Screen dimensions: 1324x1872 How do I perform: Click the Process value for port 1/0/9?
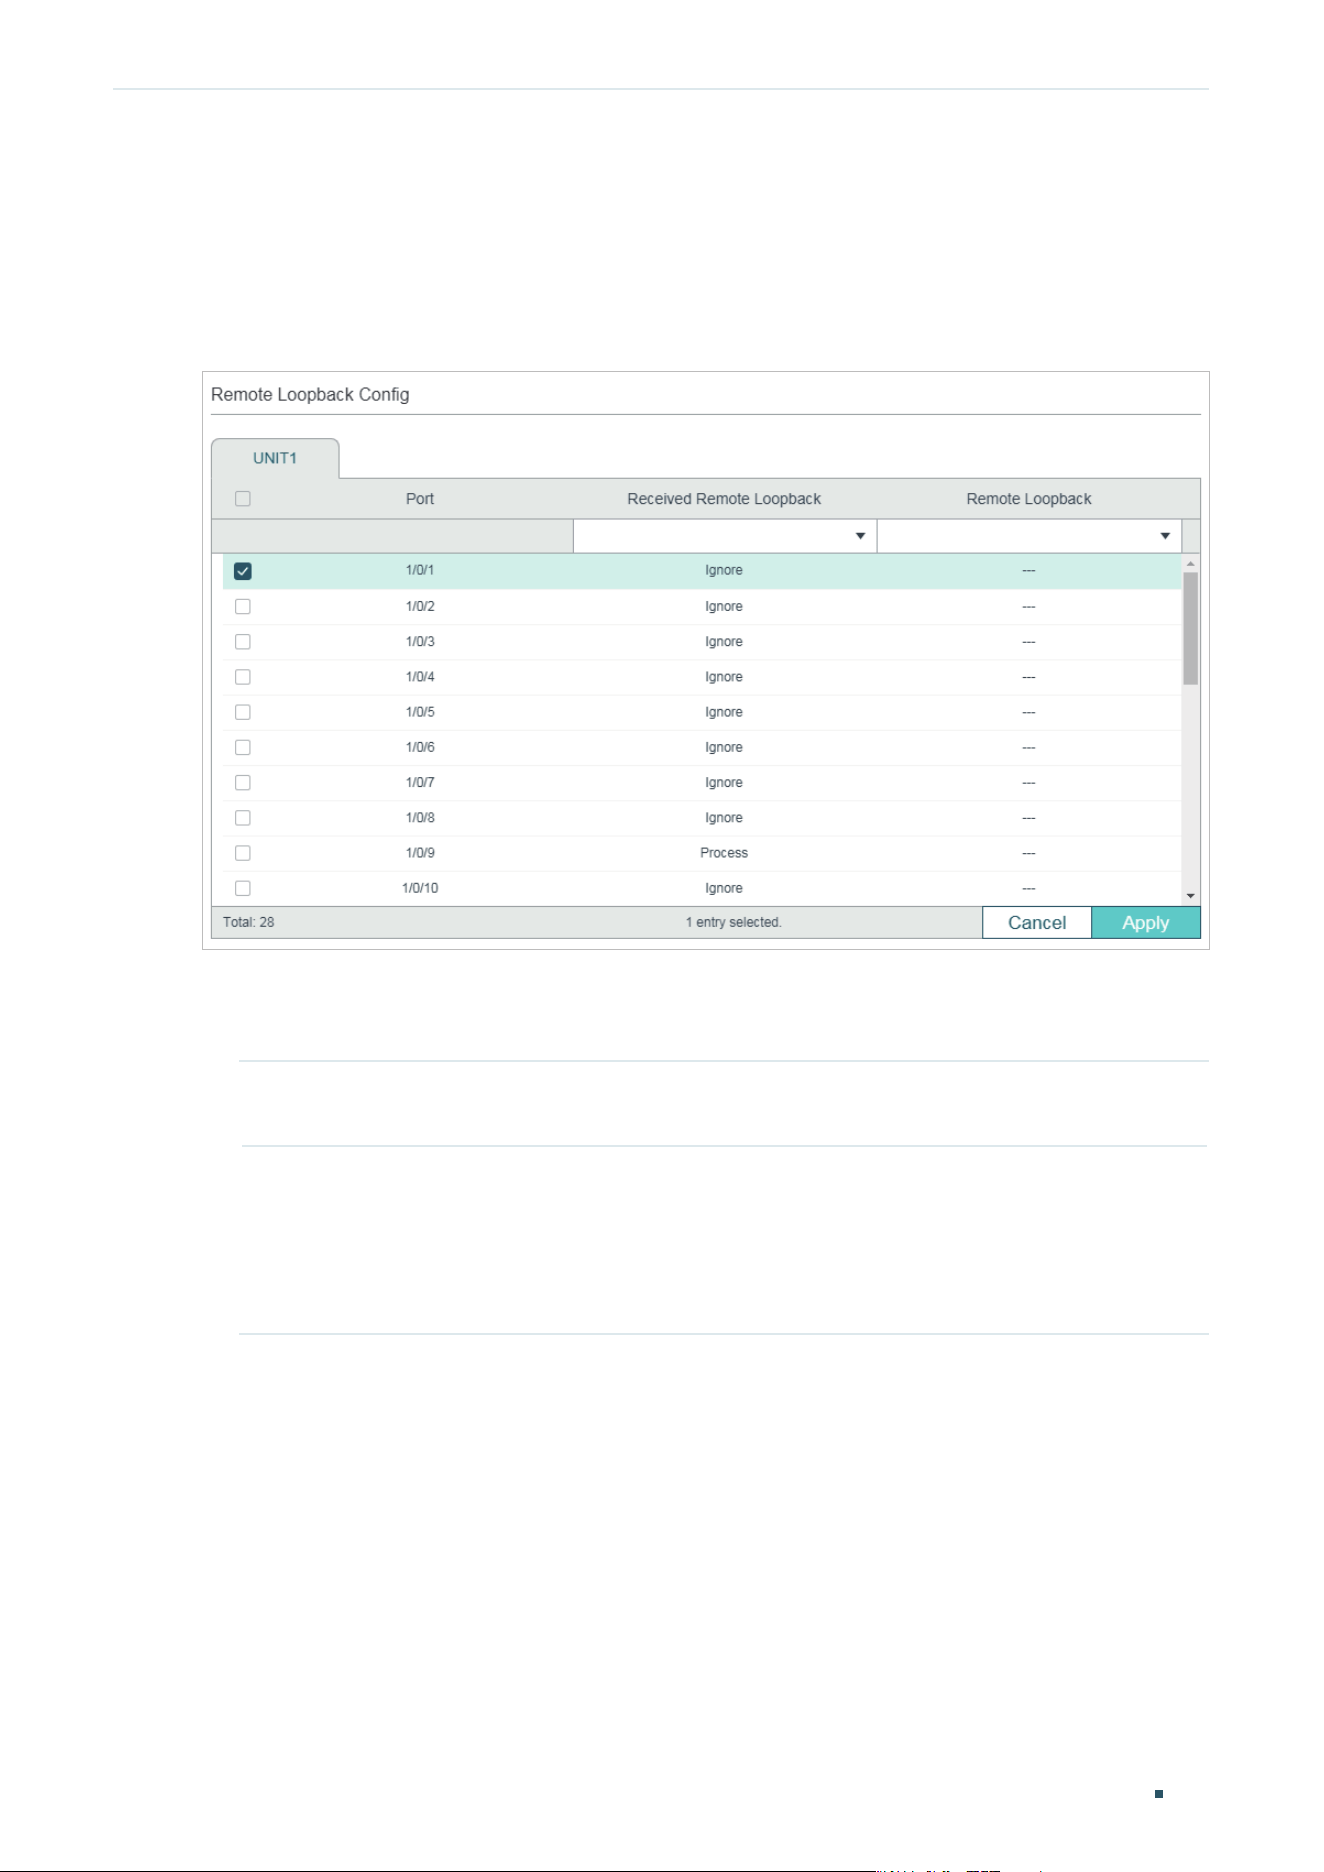coord(724,853)
